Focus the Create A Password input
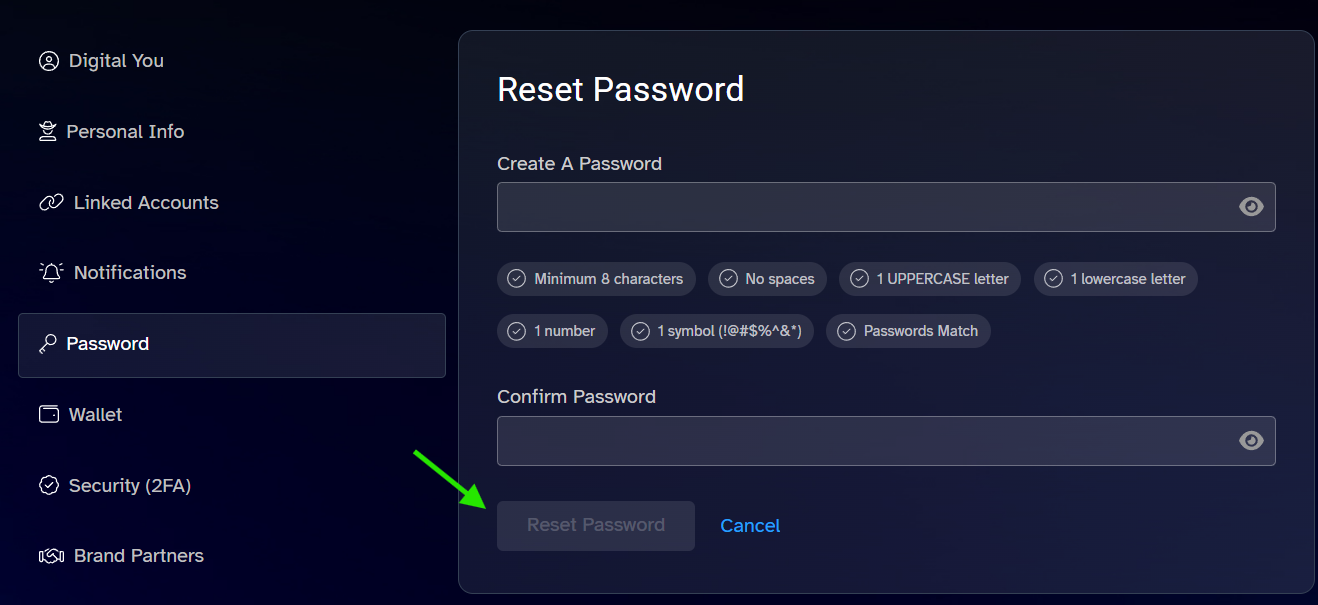1318x605 pixels. coord(886,207)
